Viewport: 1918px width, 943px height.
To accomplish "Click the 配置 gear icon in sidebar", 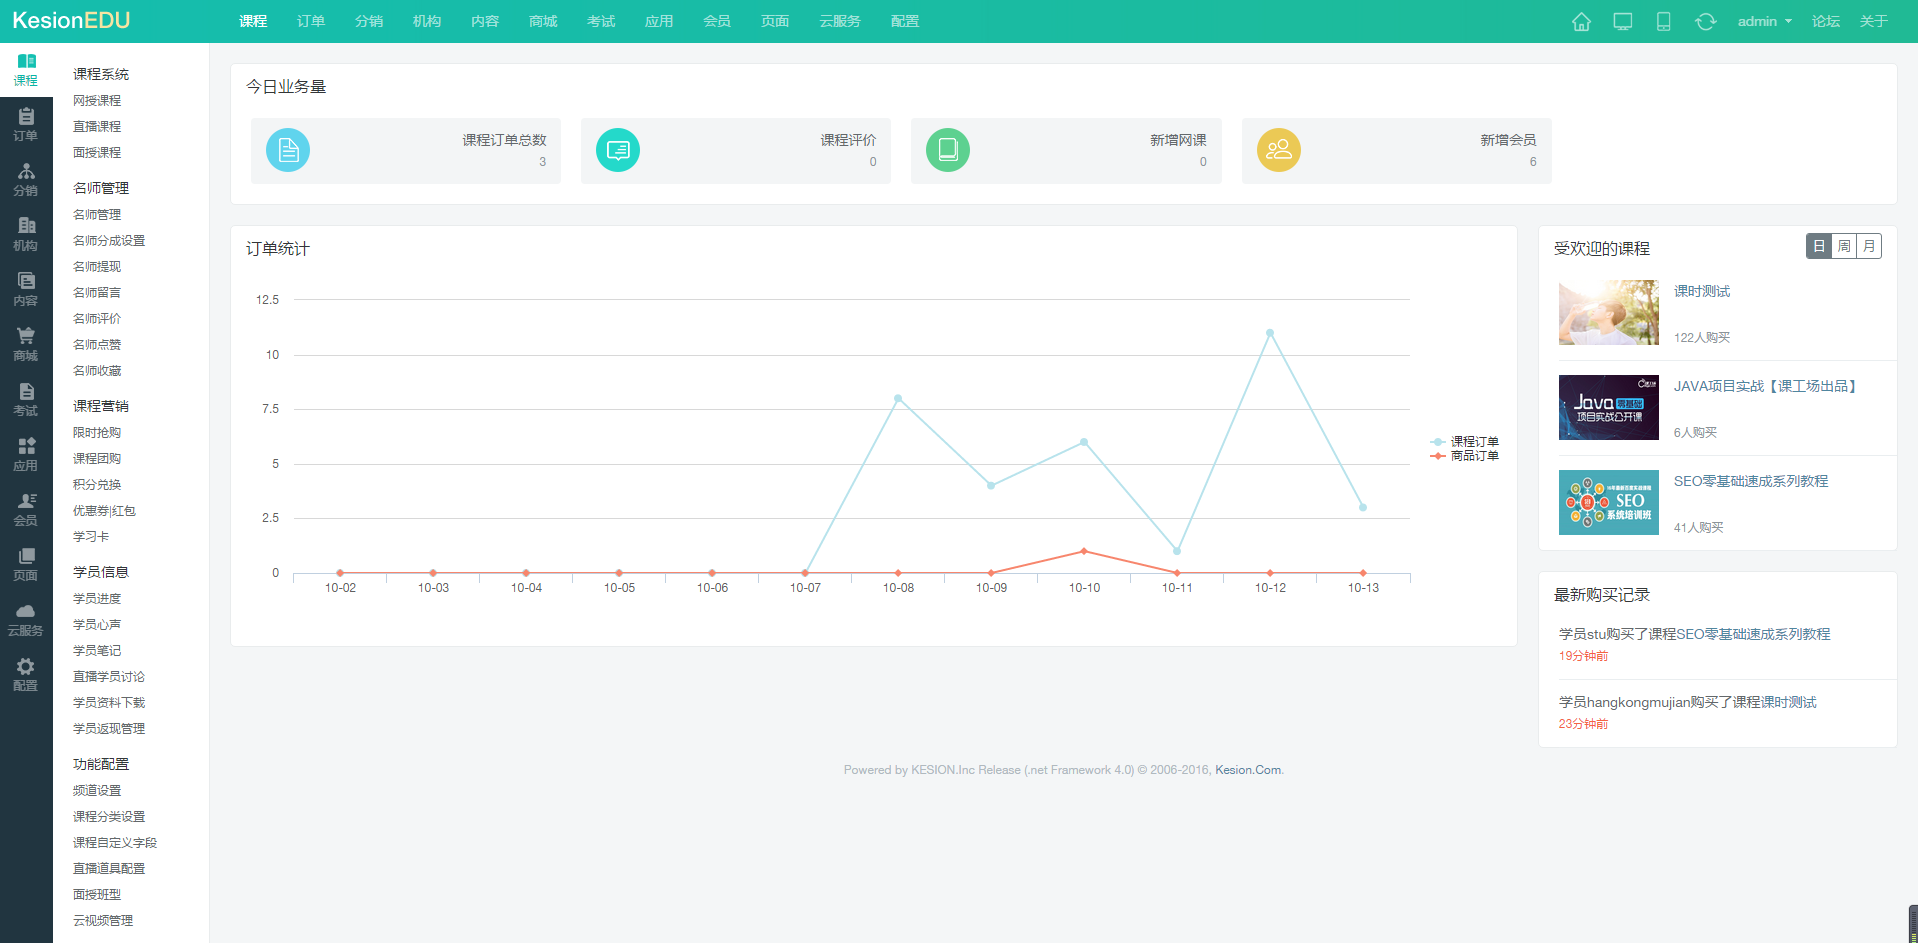I will (26, 675).
